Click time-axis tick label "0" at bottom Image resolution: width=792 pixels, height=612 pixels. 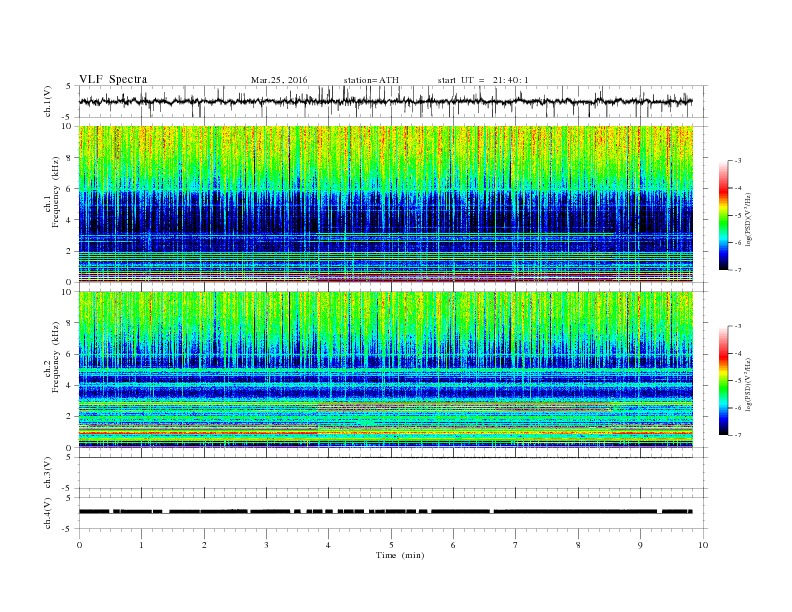(x=79, y=545)
